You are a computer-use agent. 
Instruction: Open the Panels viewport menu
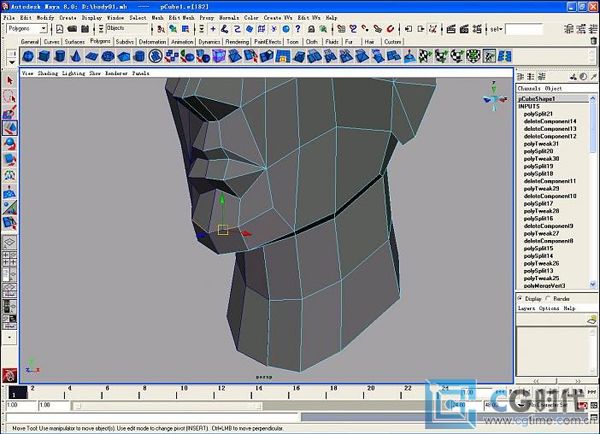coord(141,73)
